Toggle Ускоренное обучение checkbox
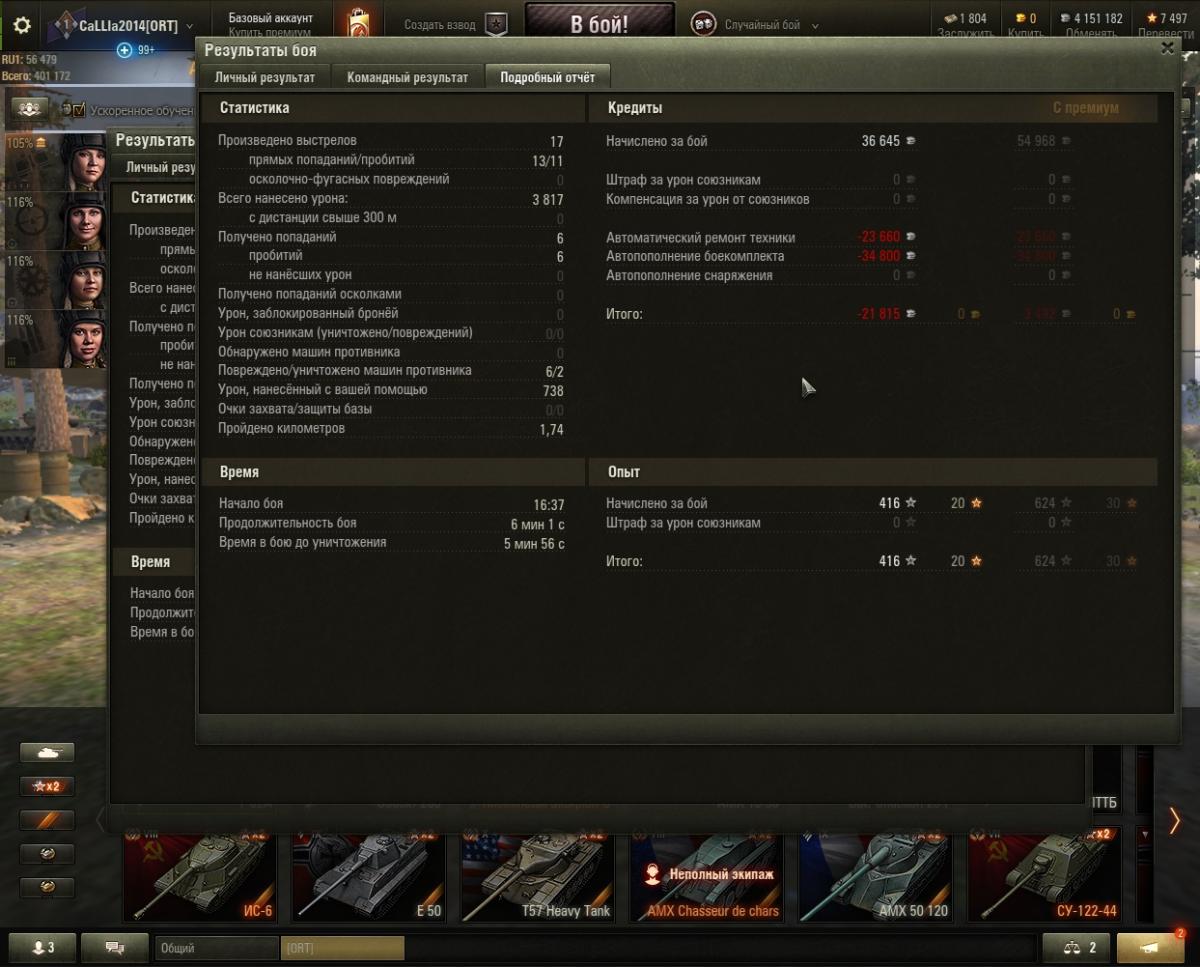This screenshot has width=1200, height=967. [x=78, y=110]
